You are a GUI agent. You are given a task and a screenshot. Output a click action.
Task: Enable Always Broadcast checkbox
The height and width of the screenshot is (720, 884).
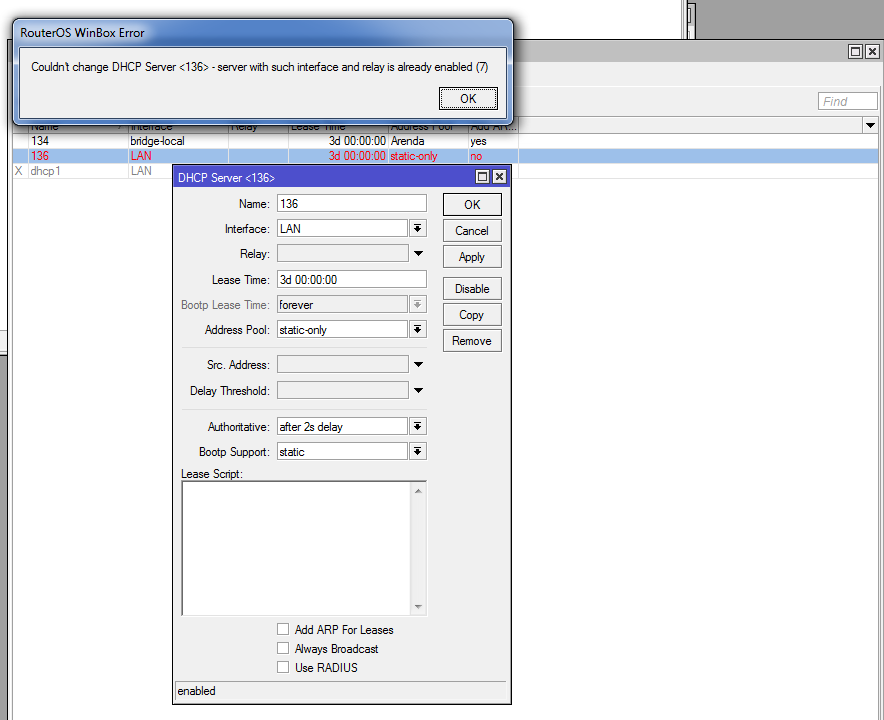coord(283,648)
